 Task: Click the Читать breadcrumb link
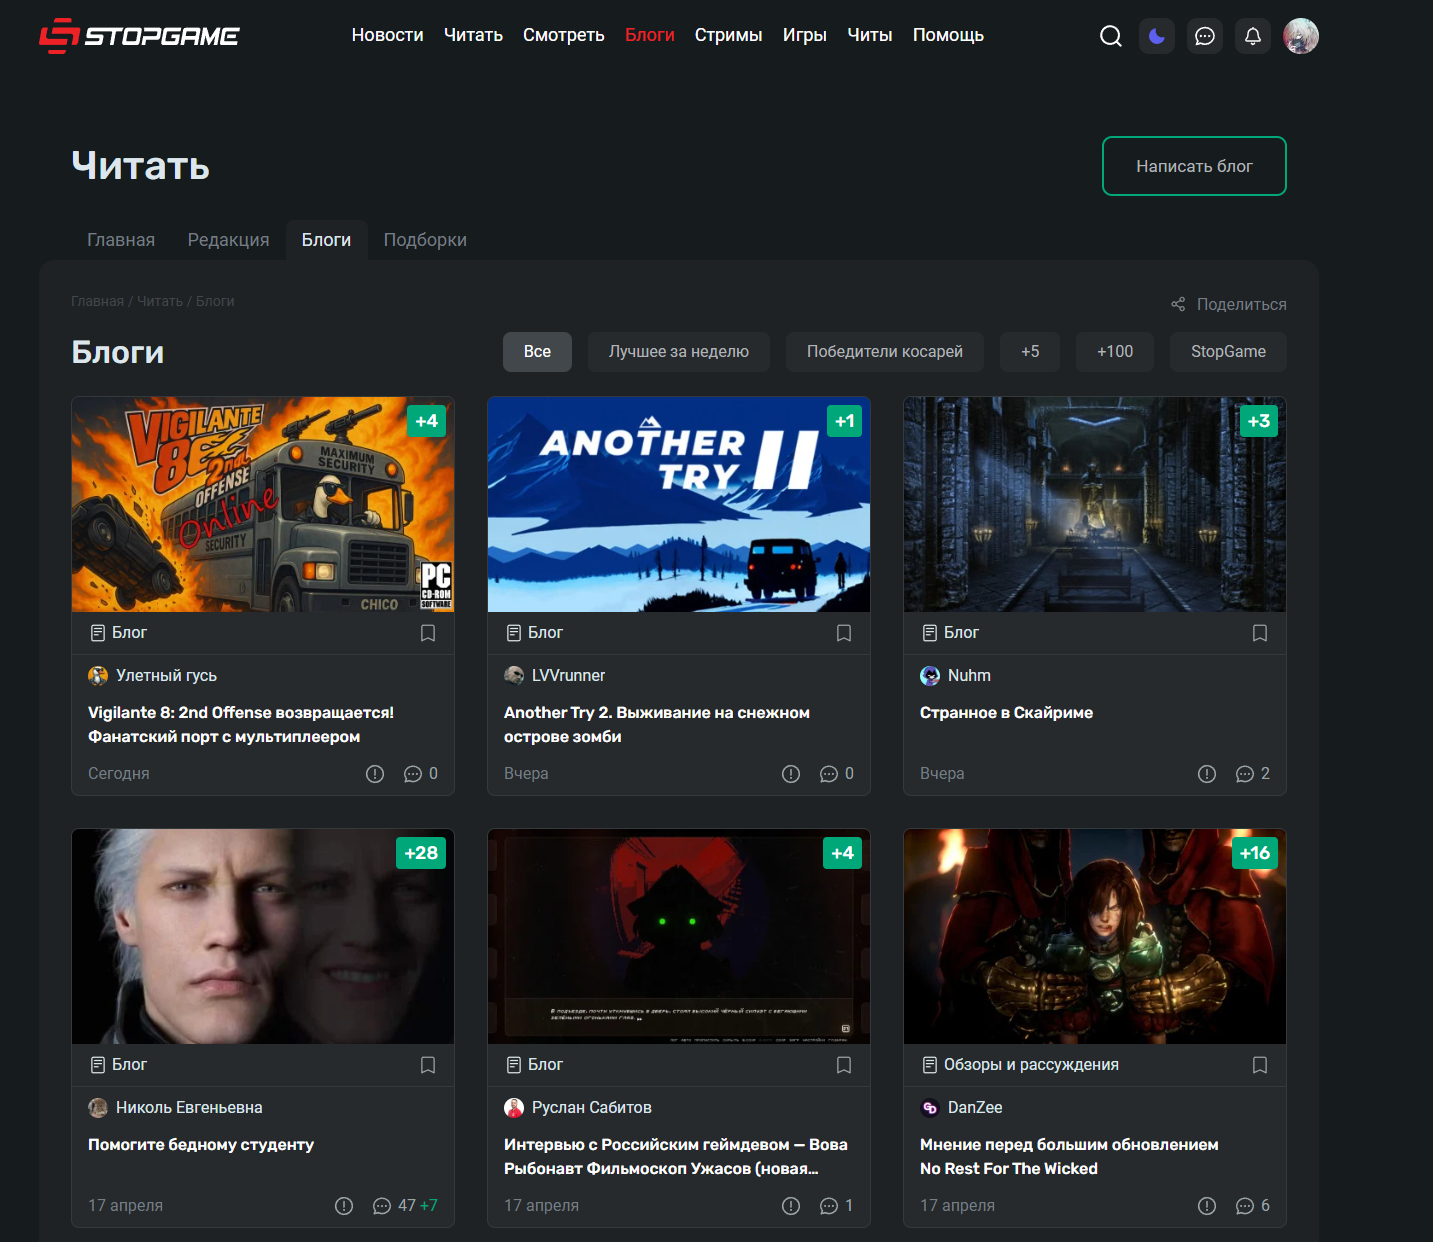point(160,301)
